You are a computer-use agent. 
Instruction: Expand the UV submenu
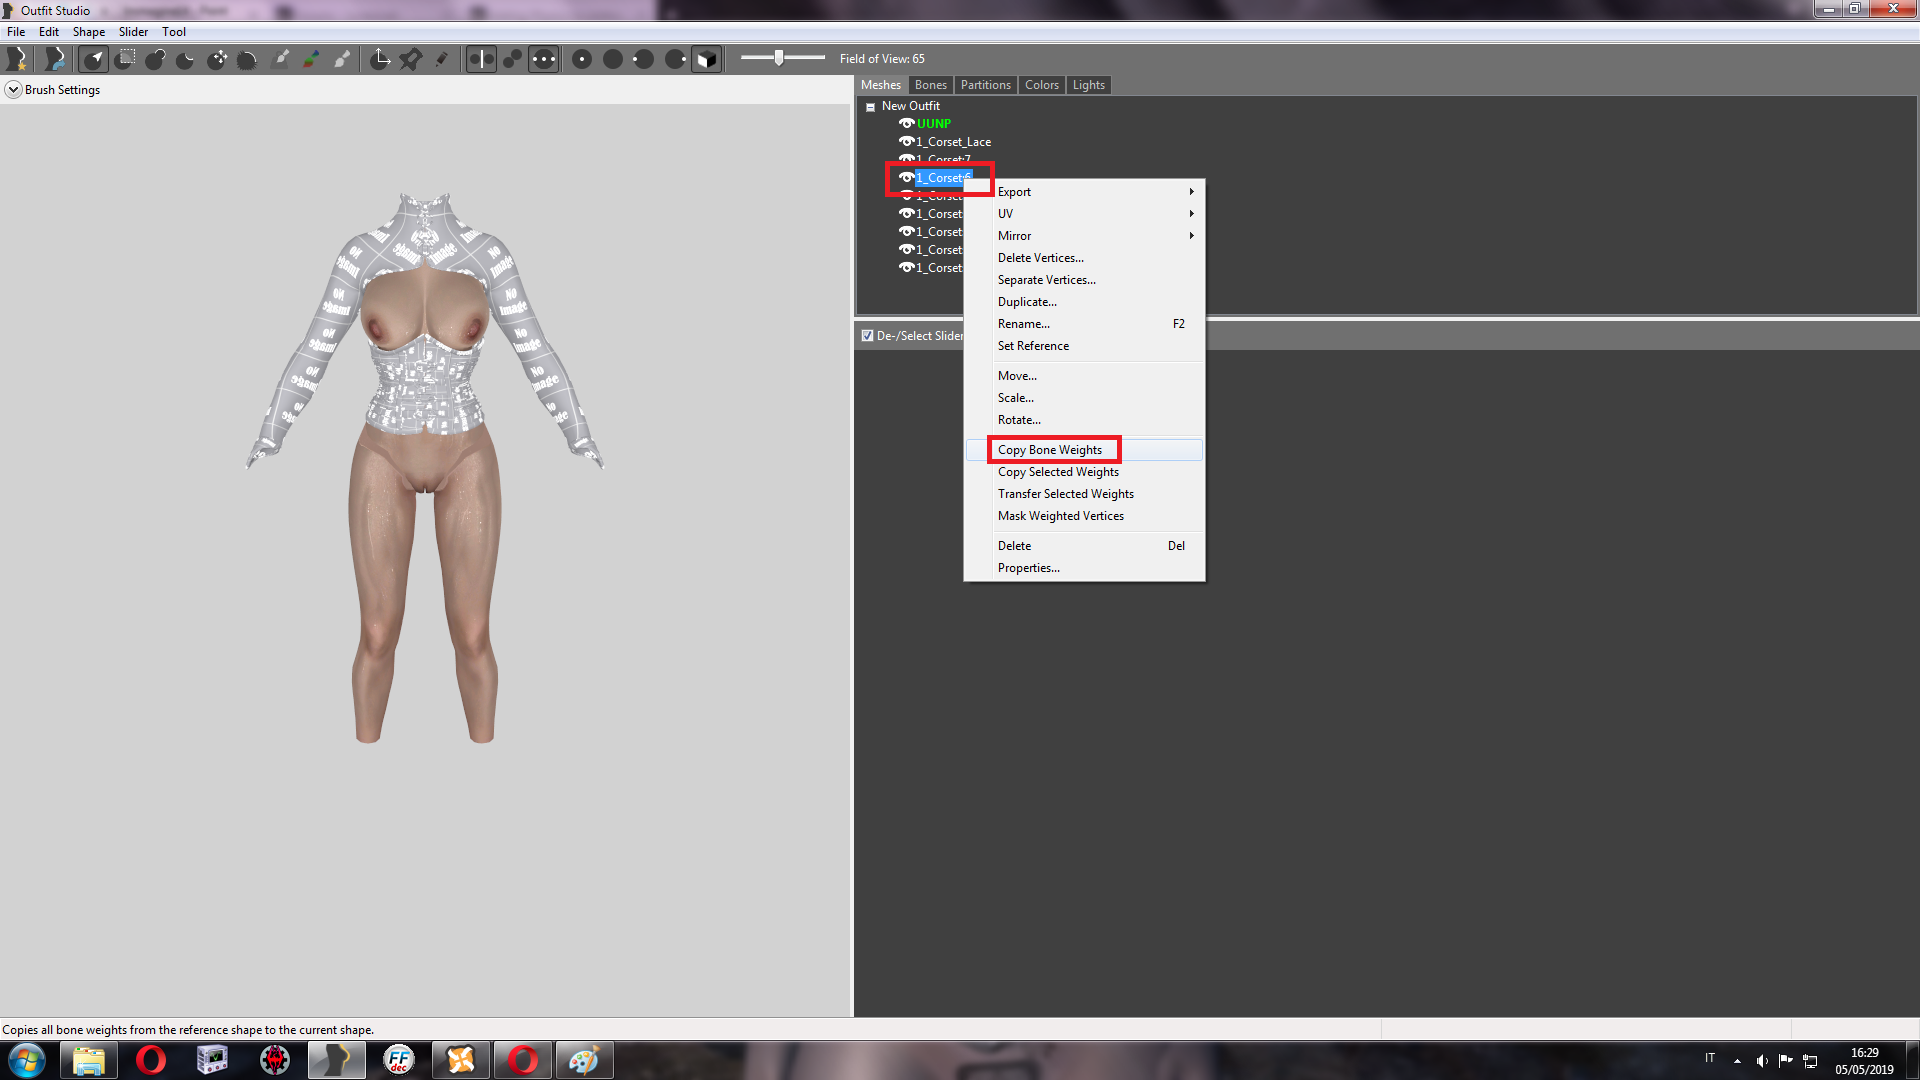click(1084, 214)
